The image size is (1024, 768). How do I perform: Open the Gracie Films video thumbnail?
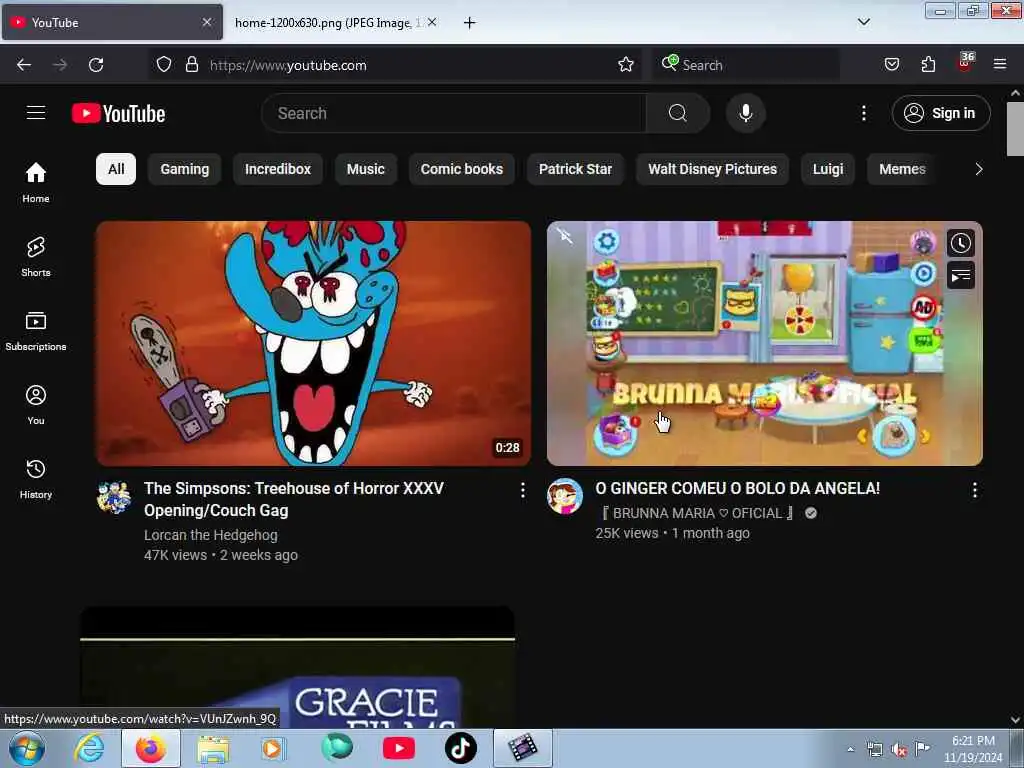coord(297,667)
